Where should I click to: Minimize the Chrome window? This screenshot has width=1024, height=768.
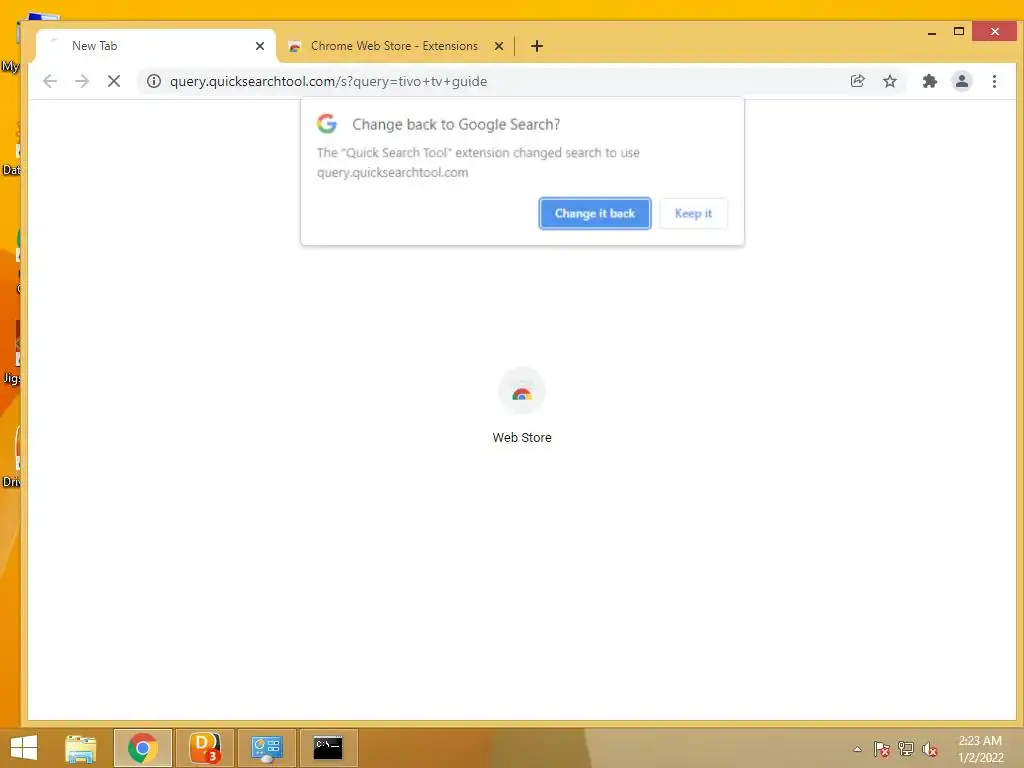(932, 32)
